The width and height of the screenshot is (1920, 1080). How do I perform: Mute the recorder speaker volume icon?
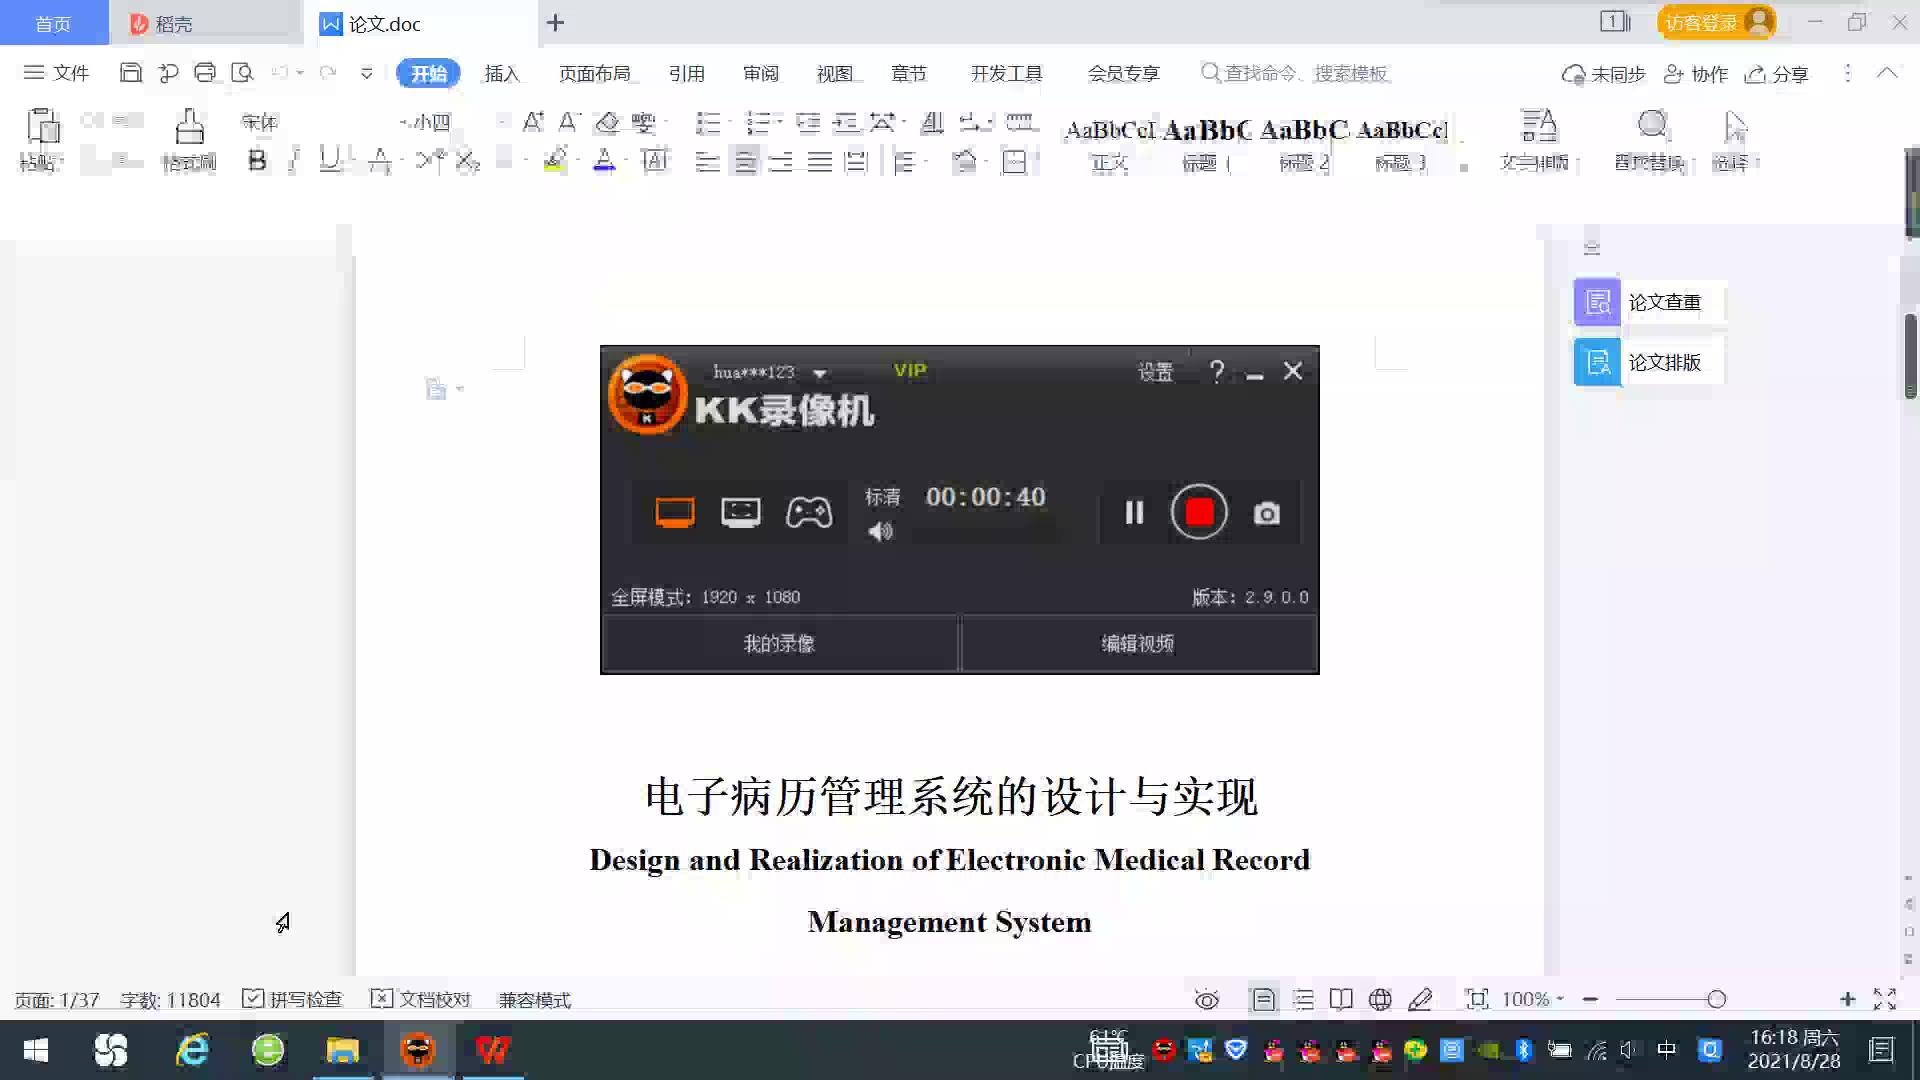click(x=880, y=532)
